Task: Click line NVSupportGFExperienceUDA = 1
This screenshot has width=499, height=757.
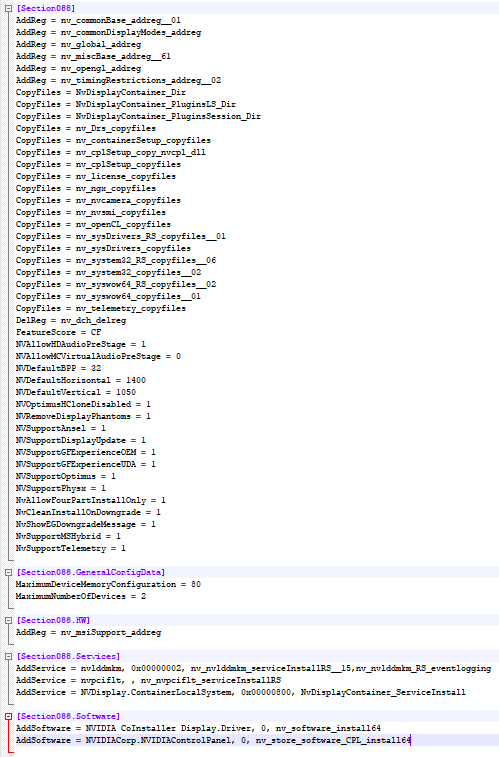Action: 86,464
